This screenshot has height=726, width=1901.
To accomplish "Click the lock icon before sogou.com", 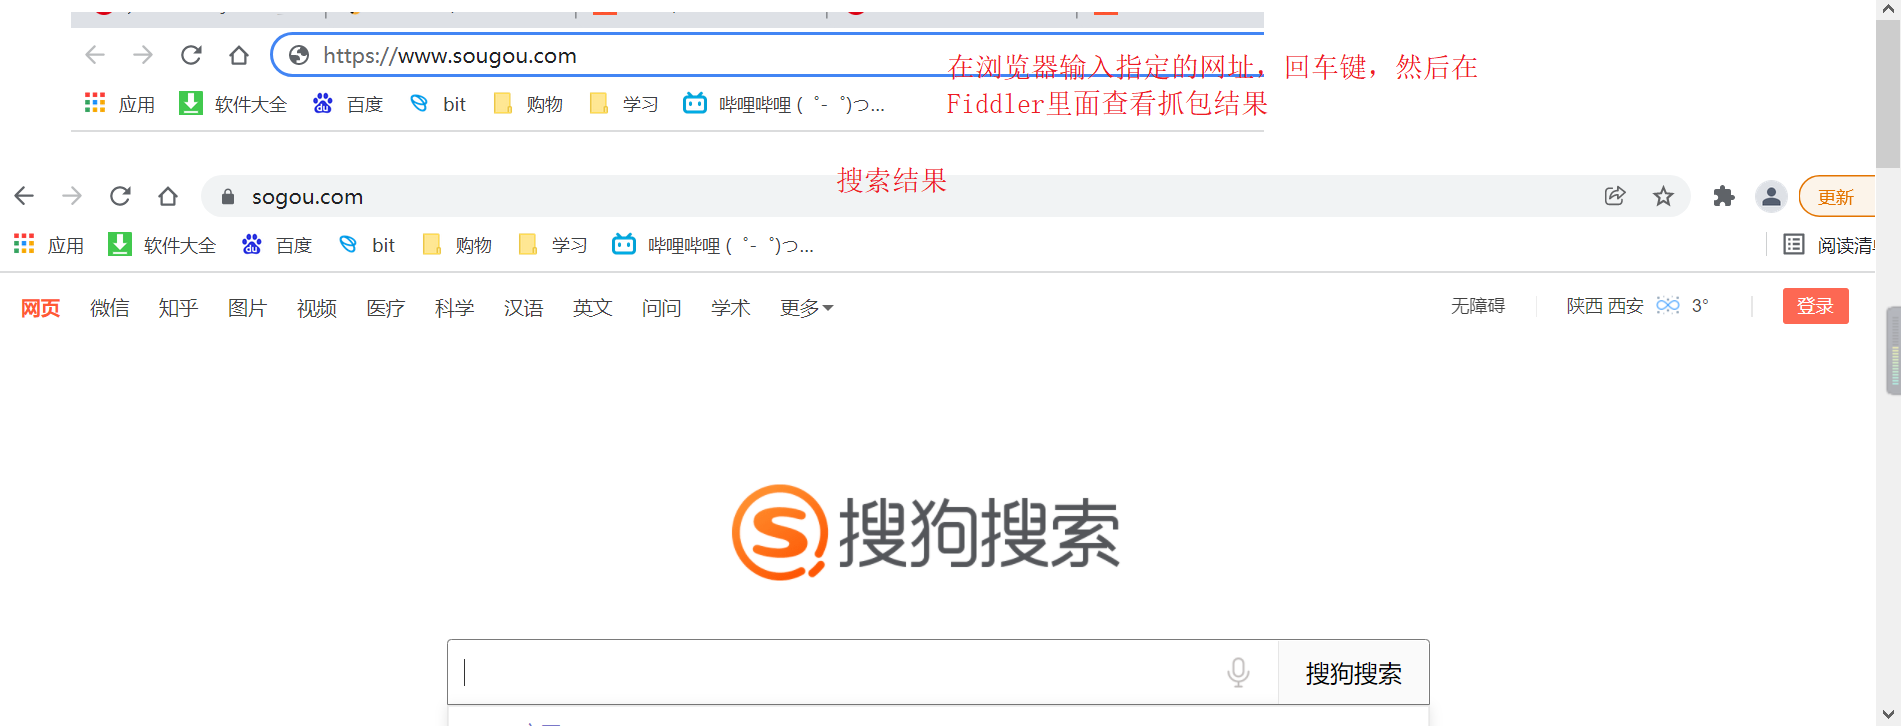I will (x=228, y=197).
